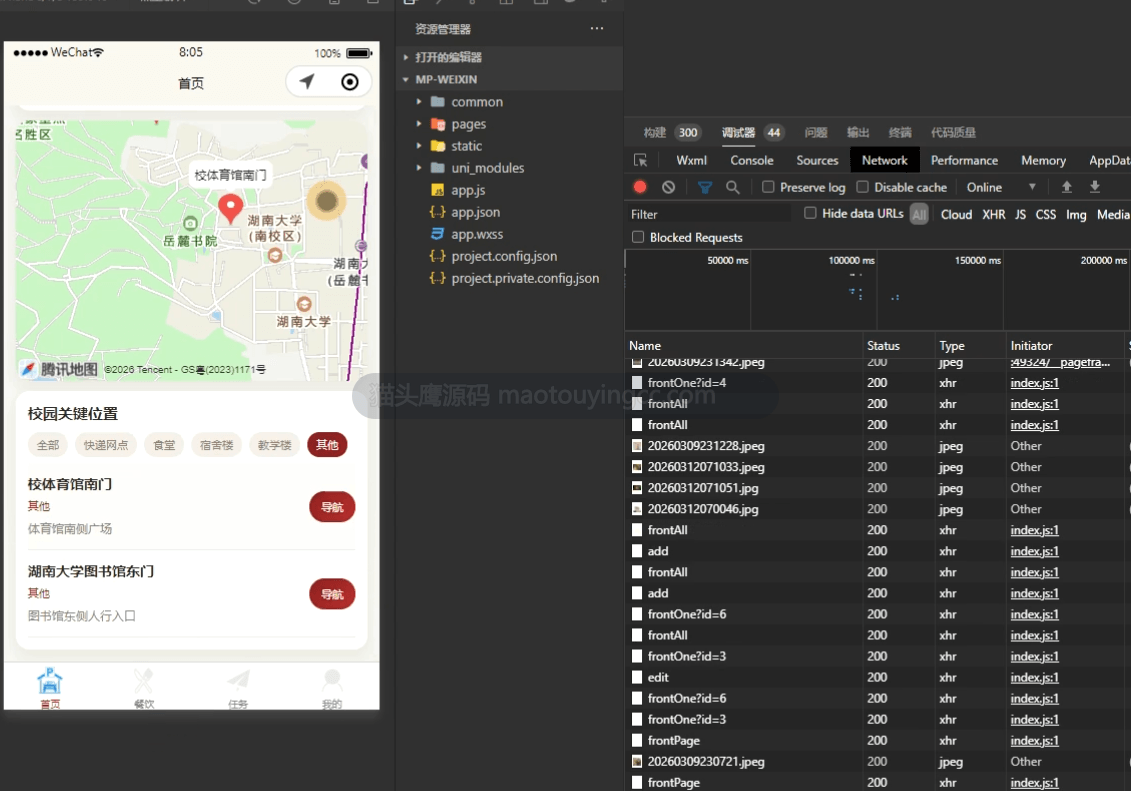
Task: Click the export HAR download arrow
Action: coord(1094,187)
